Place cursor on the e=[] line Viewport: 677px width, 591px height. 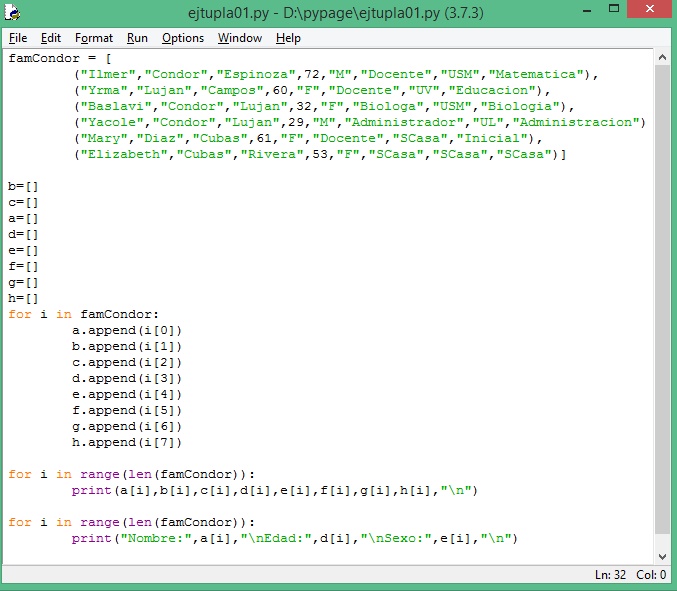click(x=23, y=250)
